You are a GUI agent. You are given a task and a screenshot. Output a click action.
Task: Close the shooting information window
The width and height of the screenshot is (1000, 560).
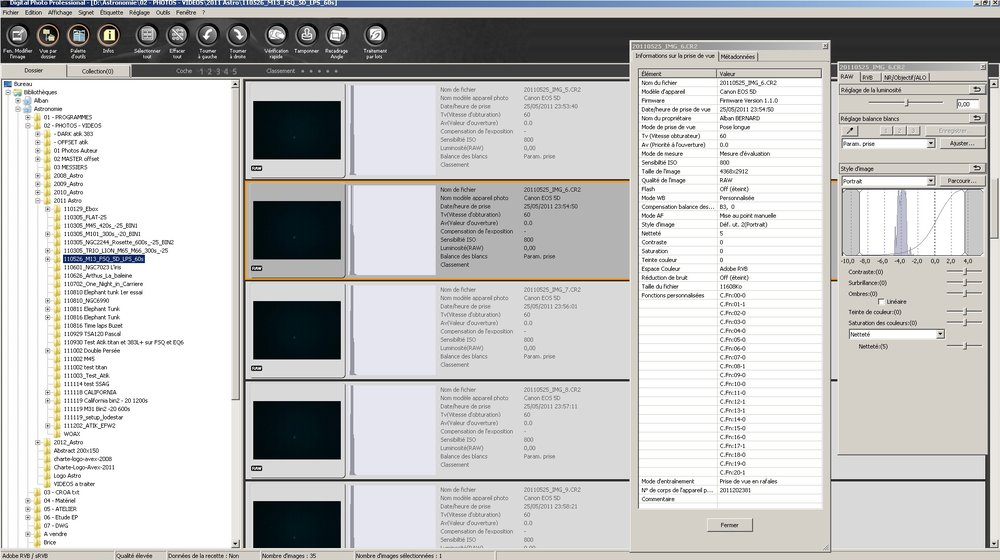[x=825, y=46]
